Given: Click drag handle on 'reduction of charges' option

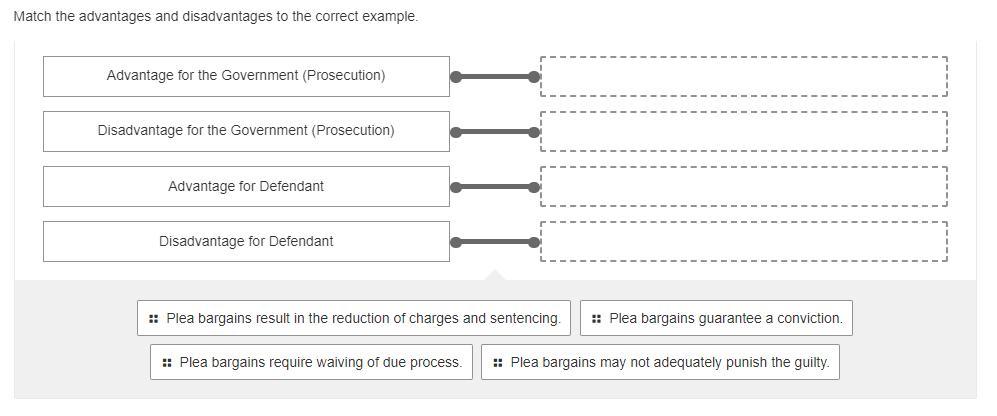Looking at the screenshot, I should point(153,319).
